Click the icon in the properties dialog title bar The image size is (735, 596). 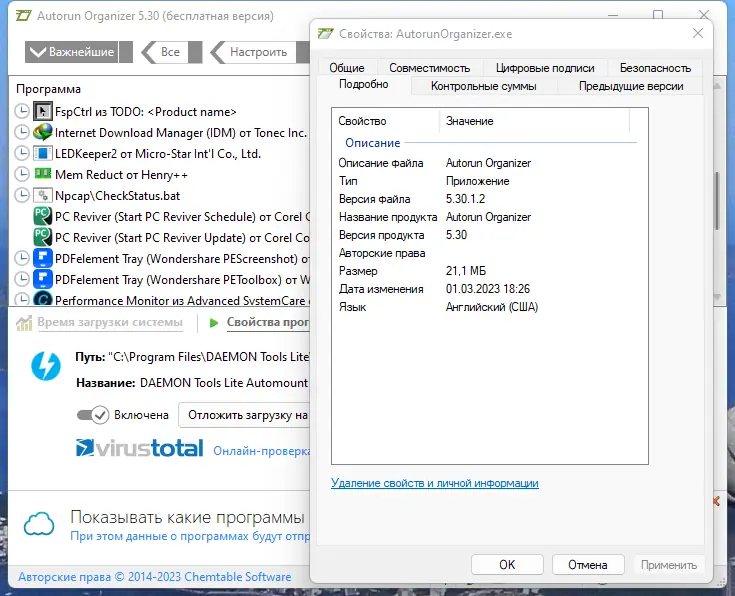pos(325,34)
